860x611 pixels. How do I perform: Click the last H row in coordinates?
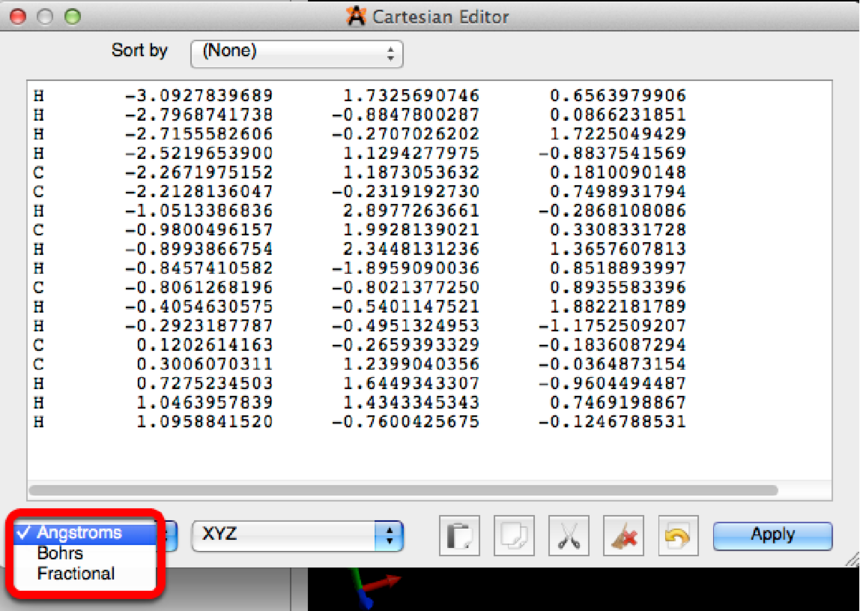pyautogui.click(x=360, y=422)
